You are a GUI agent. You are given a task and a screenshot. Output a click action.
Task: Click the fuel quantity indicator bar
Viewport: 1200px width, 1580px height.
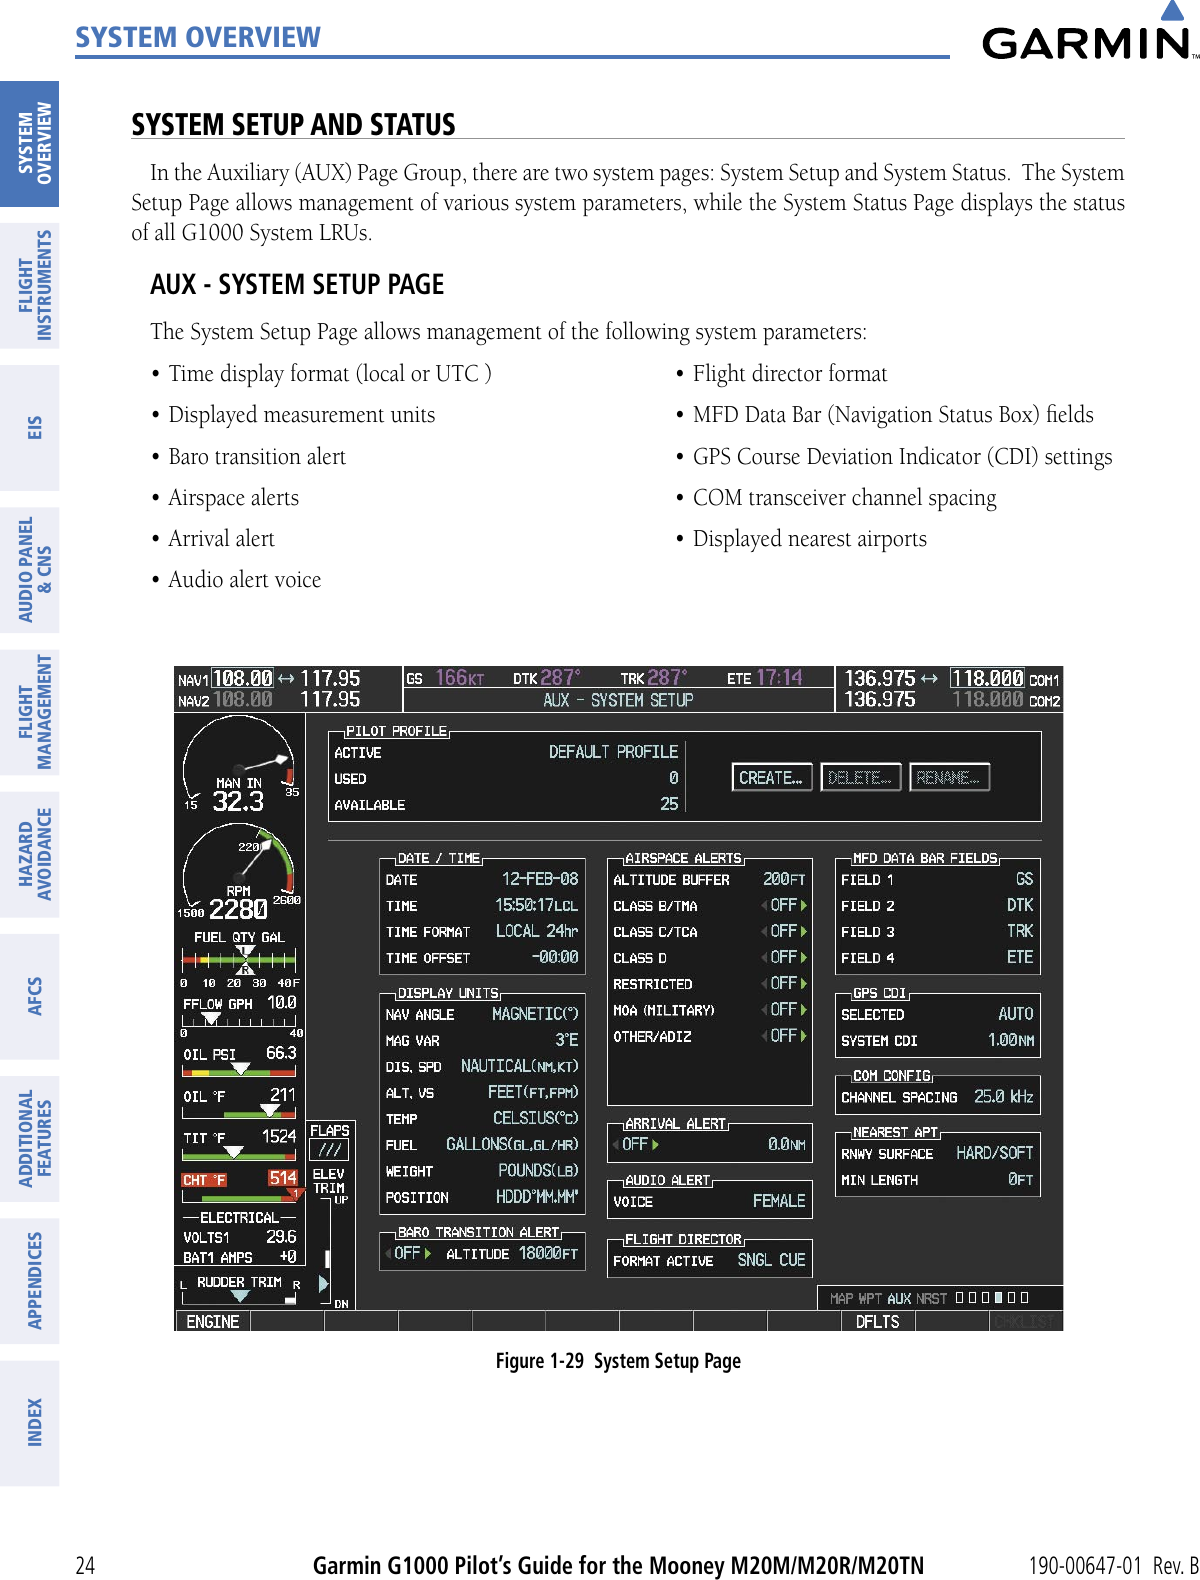tap(239, 958)
